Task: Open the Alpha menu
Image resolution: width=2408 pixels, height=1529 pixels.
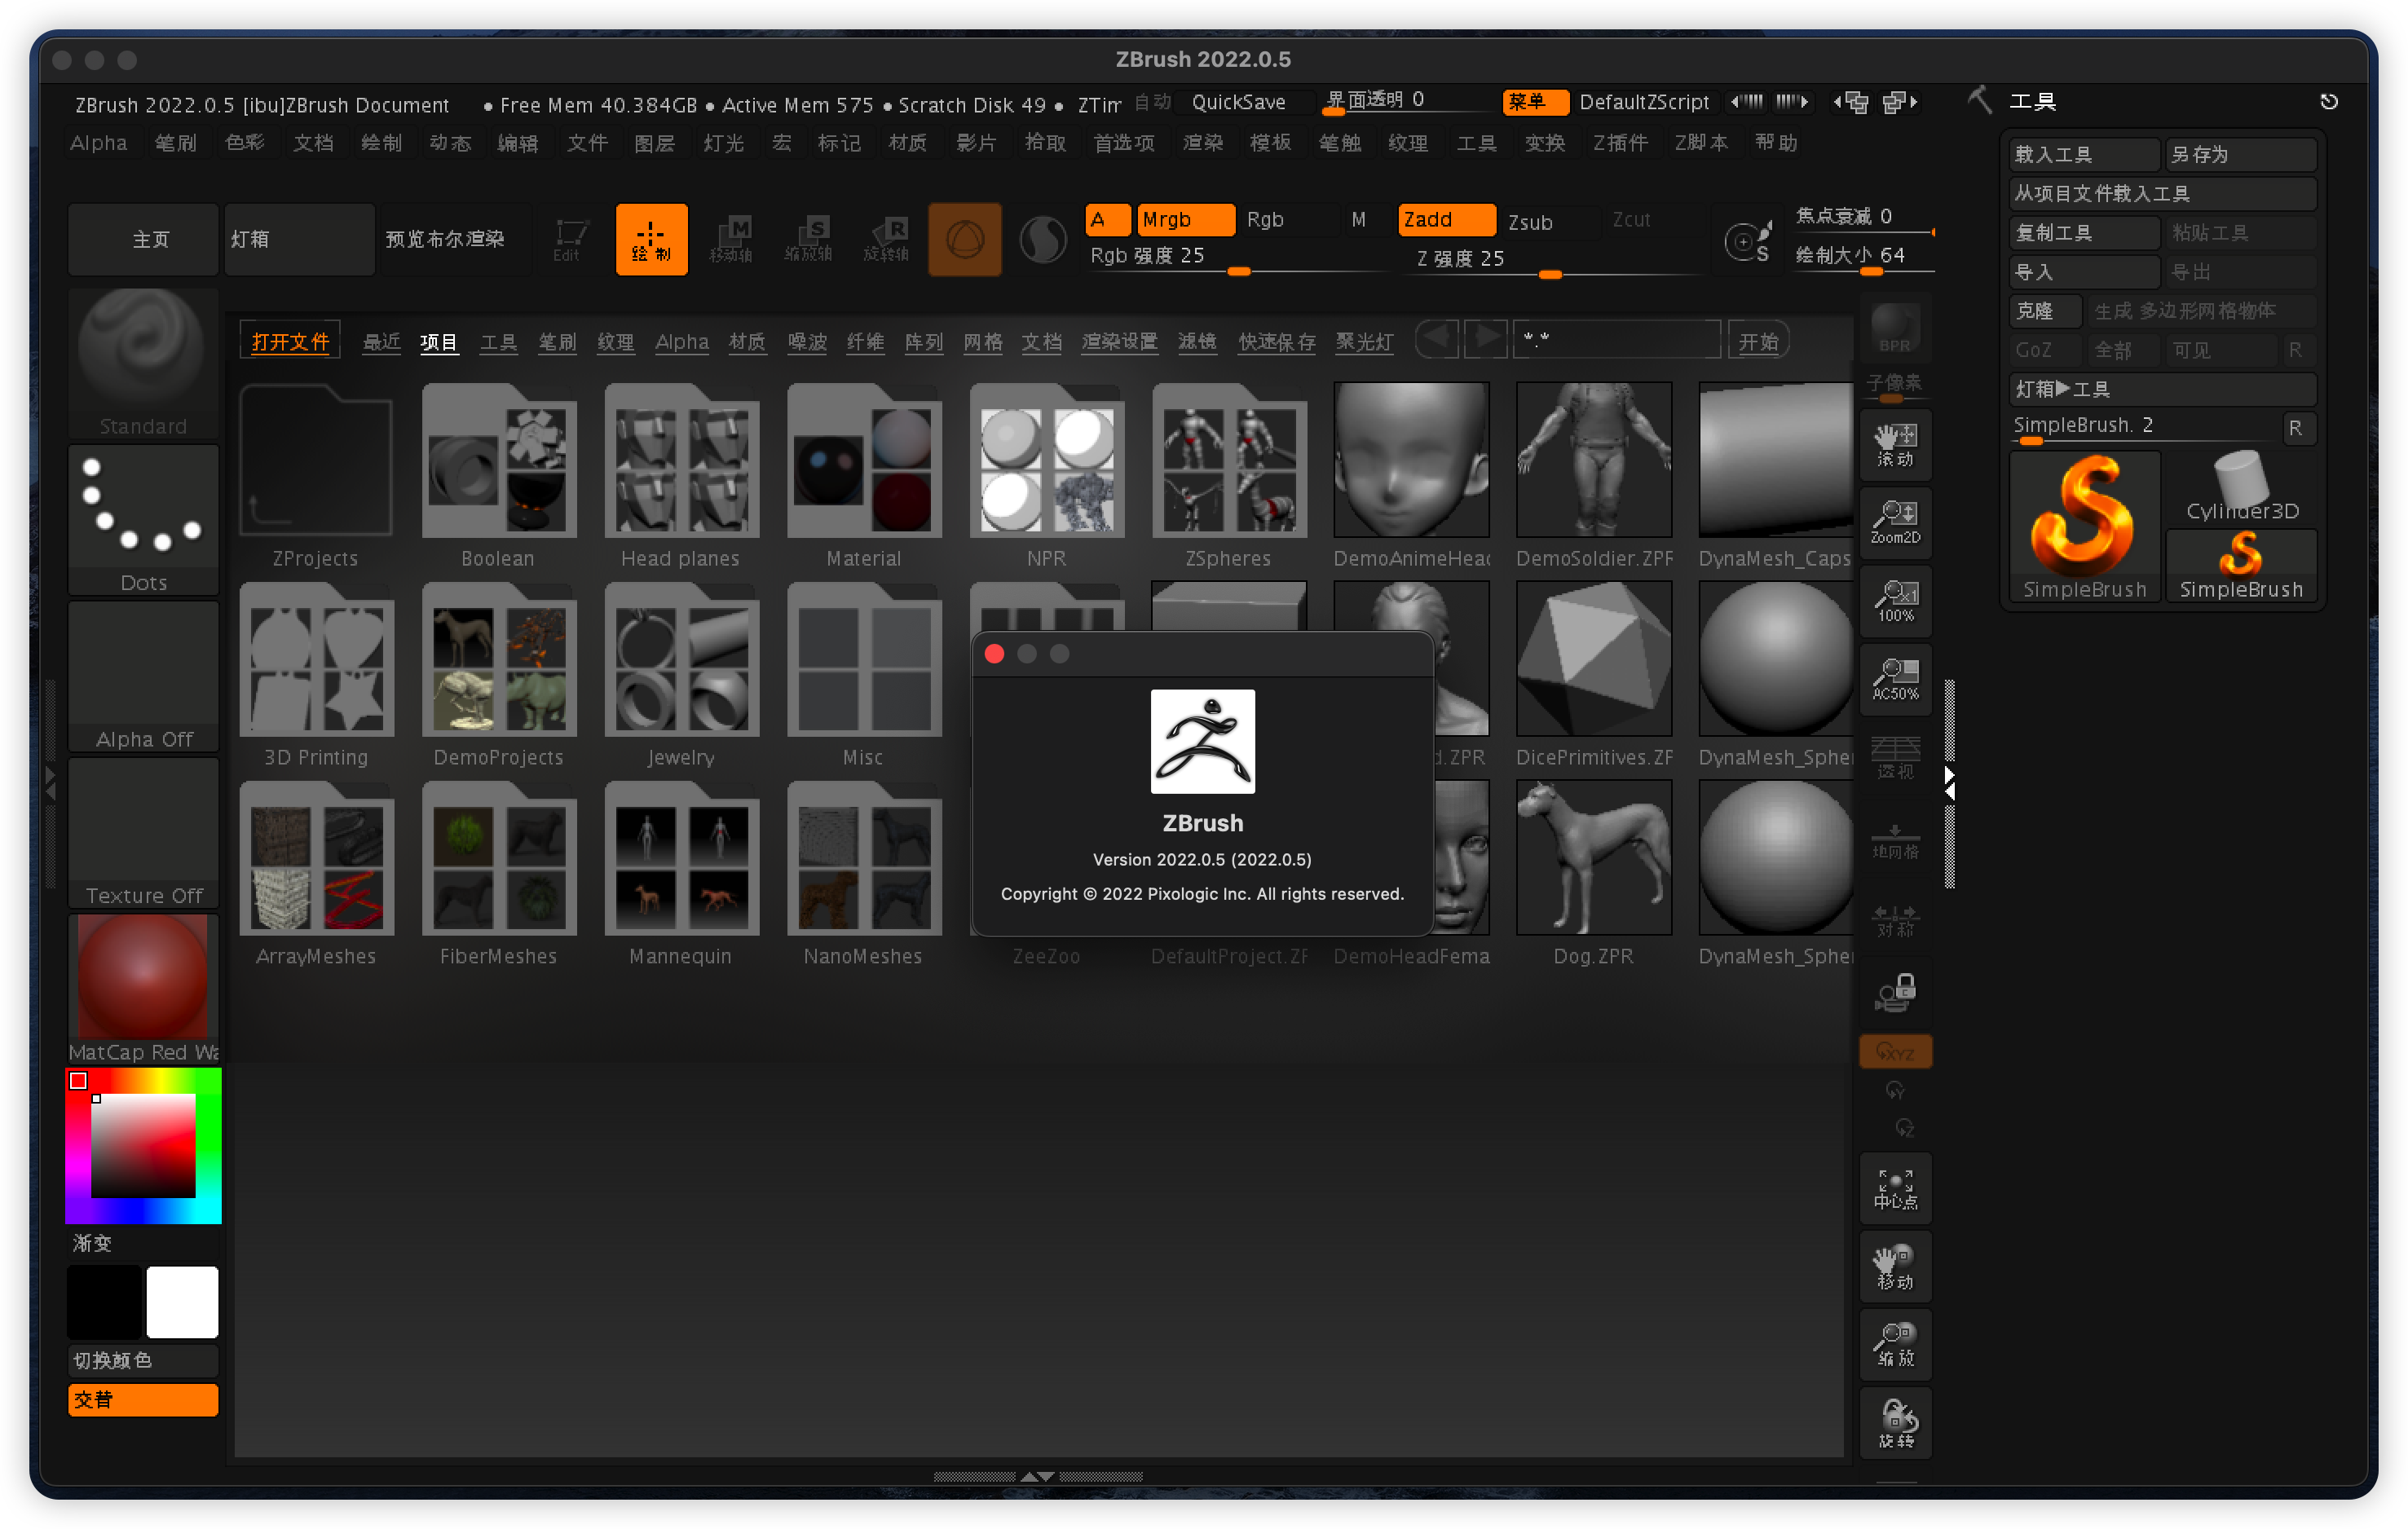Action: click(x=98, y=143)
